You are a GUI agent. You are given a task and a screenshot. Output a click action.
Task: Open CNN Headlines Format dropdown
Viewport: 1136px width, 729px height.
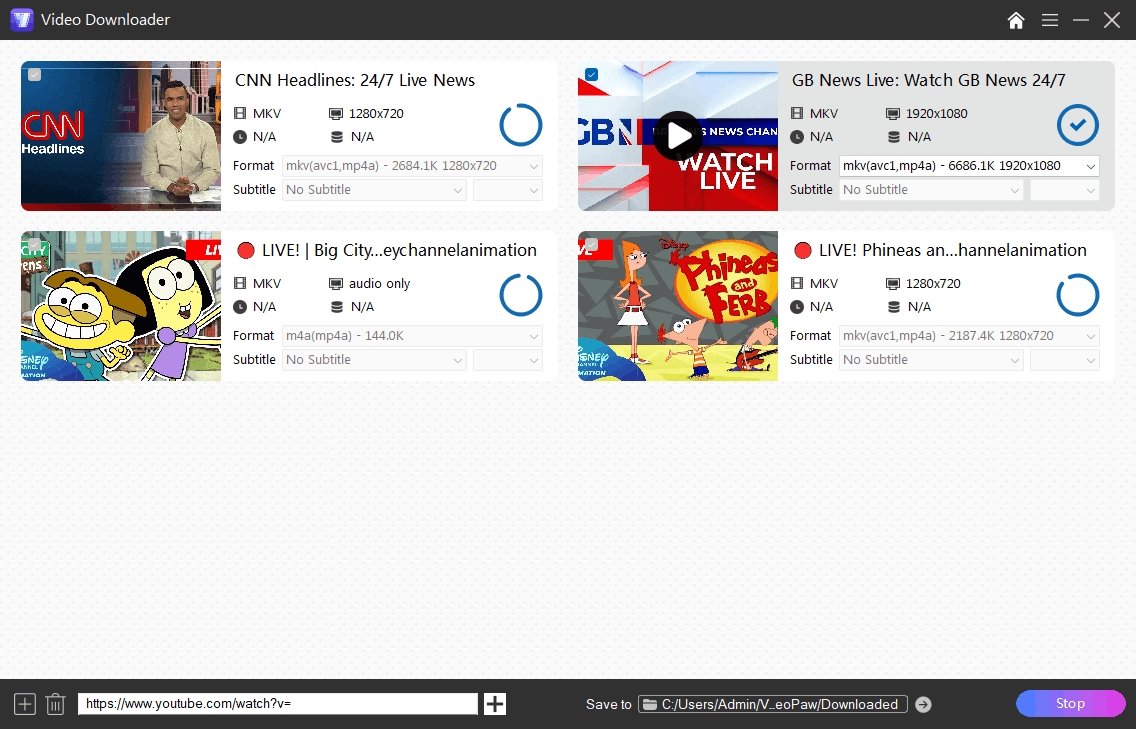click(x=412, y=166)
